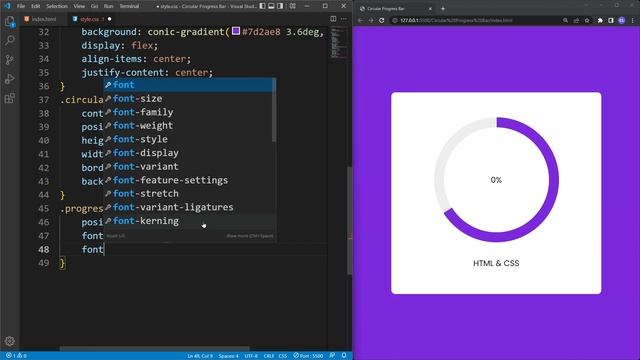
Task: Click the #7d2ae8 color swatch on line 32
Action: 236,31
